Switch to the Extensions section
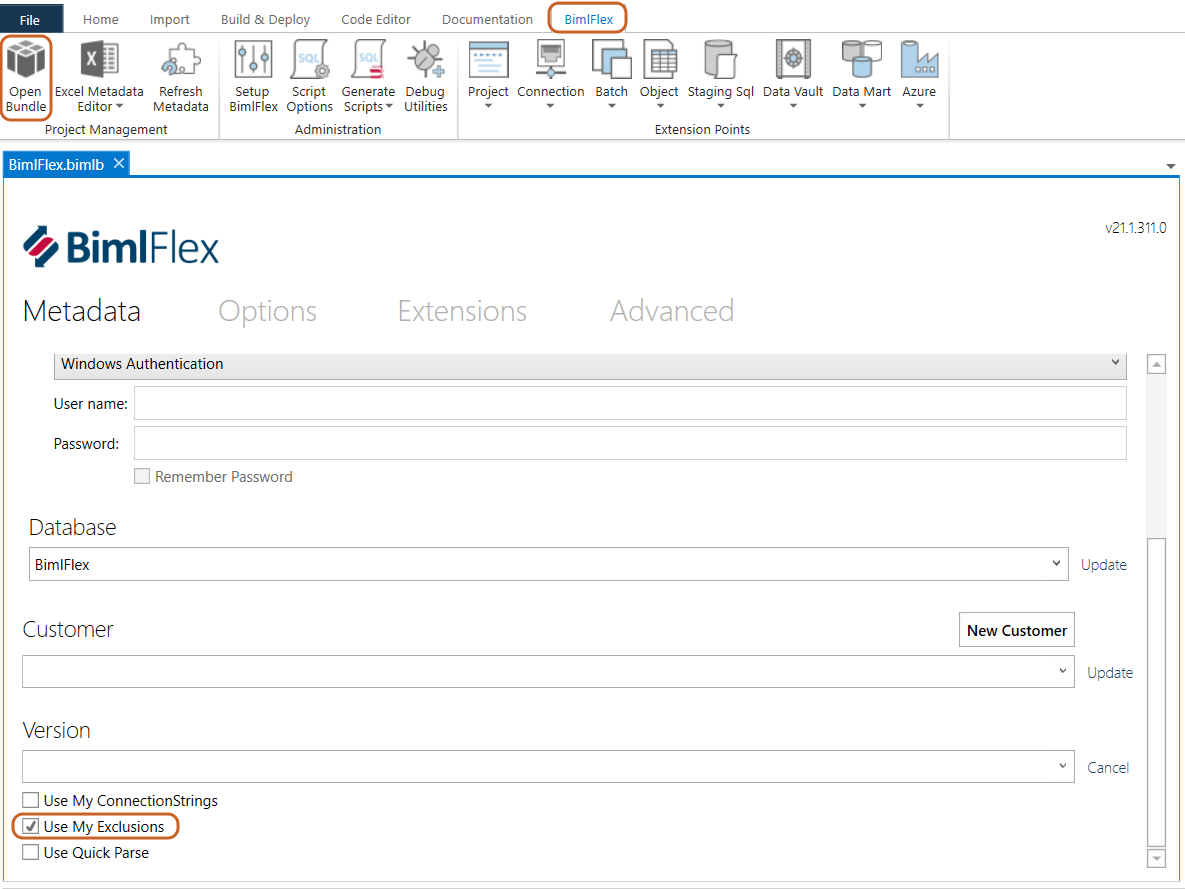 click(x=463, y=311)
